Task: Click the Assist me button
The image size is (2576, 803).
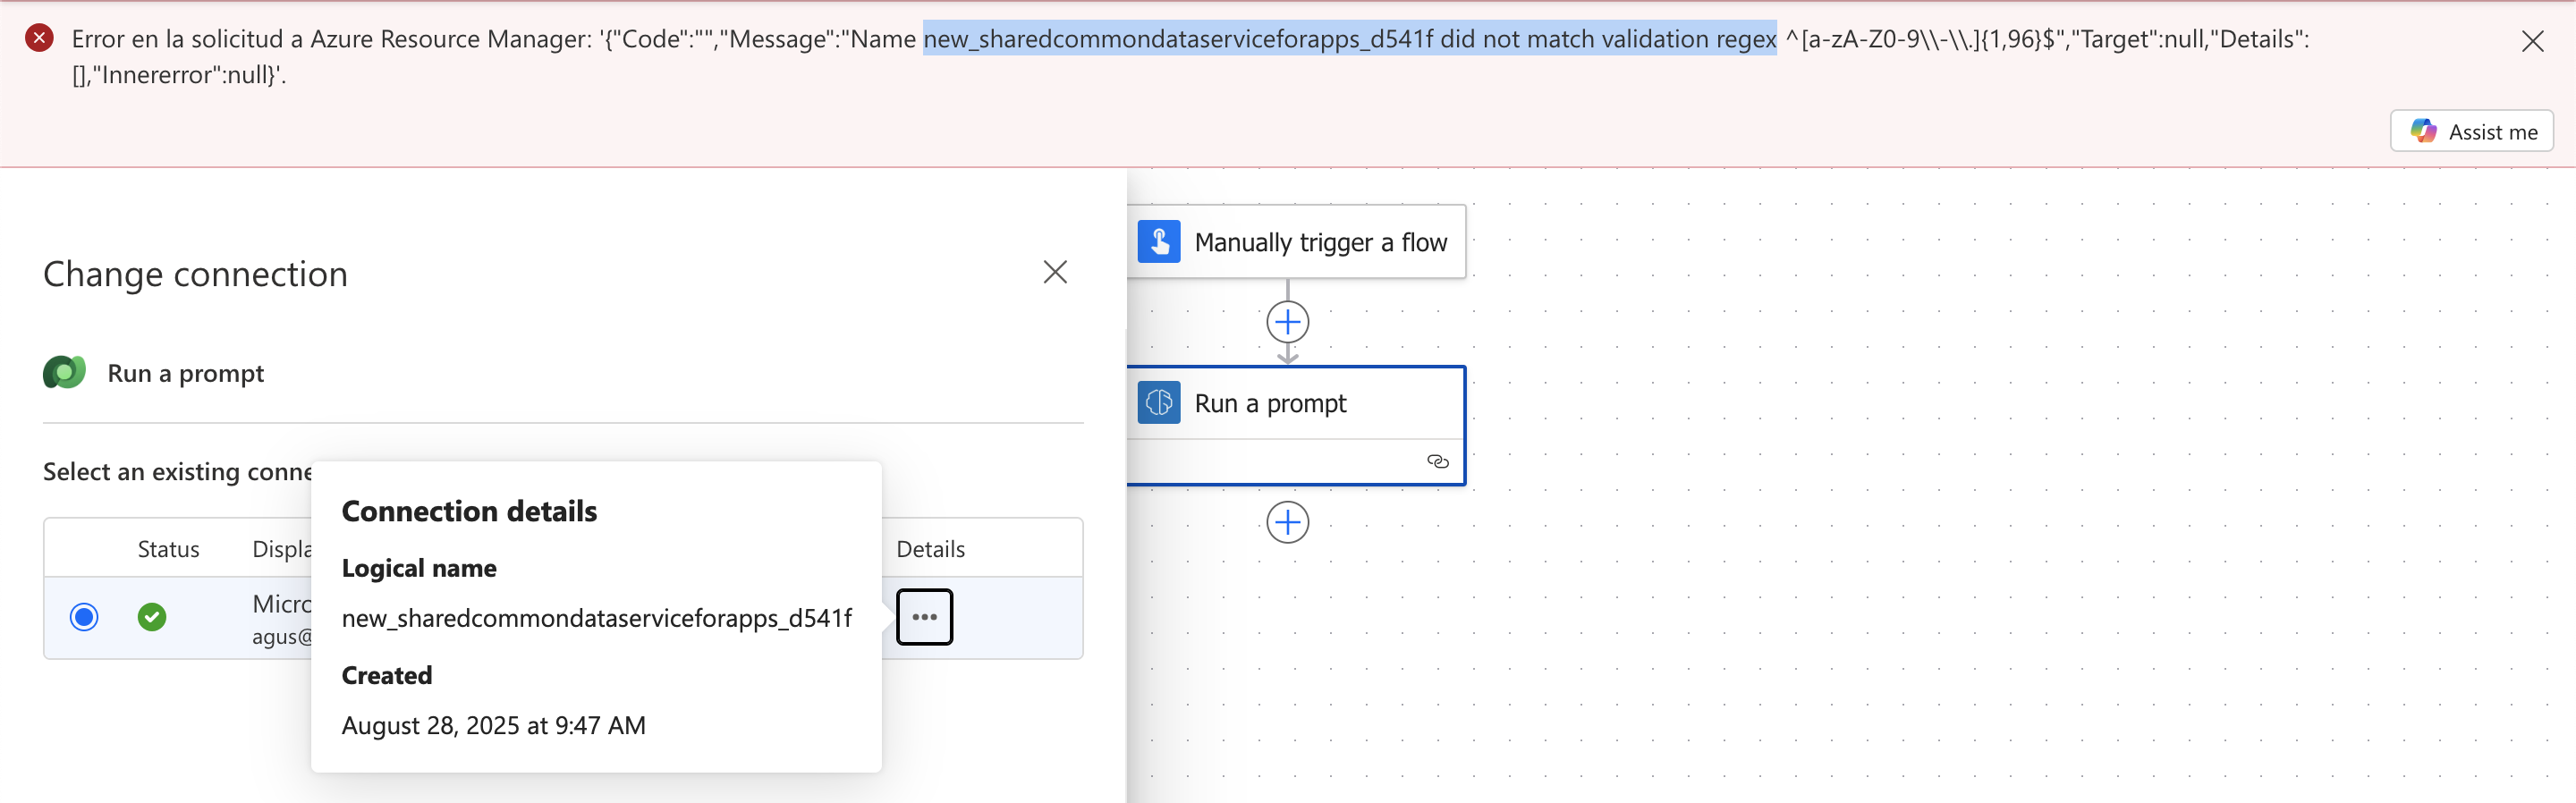Action: coord(2471,131)
